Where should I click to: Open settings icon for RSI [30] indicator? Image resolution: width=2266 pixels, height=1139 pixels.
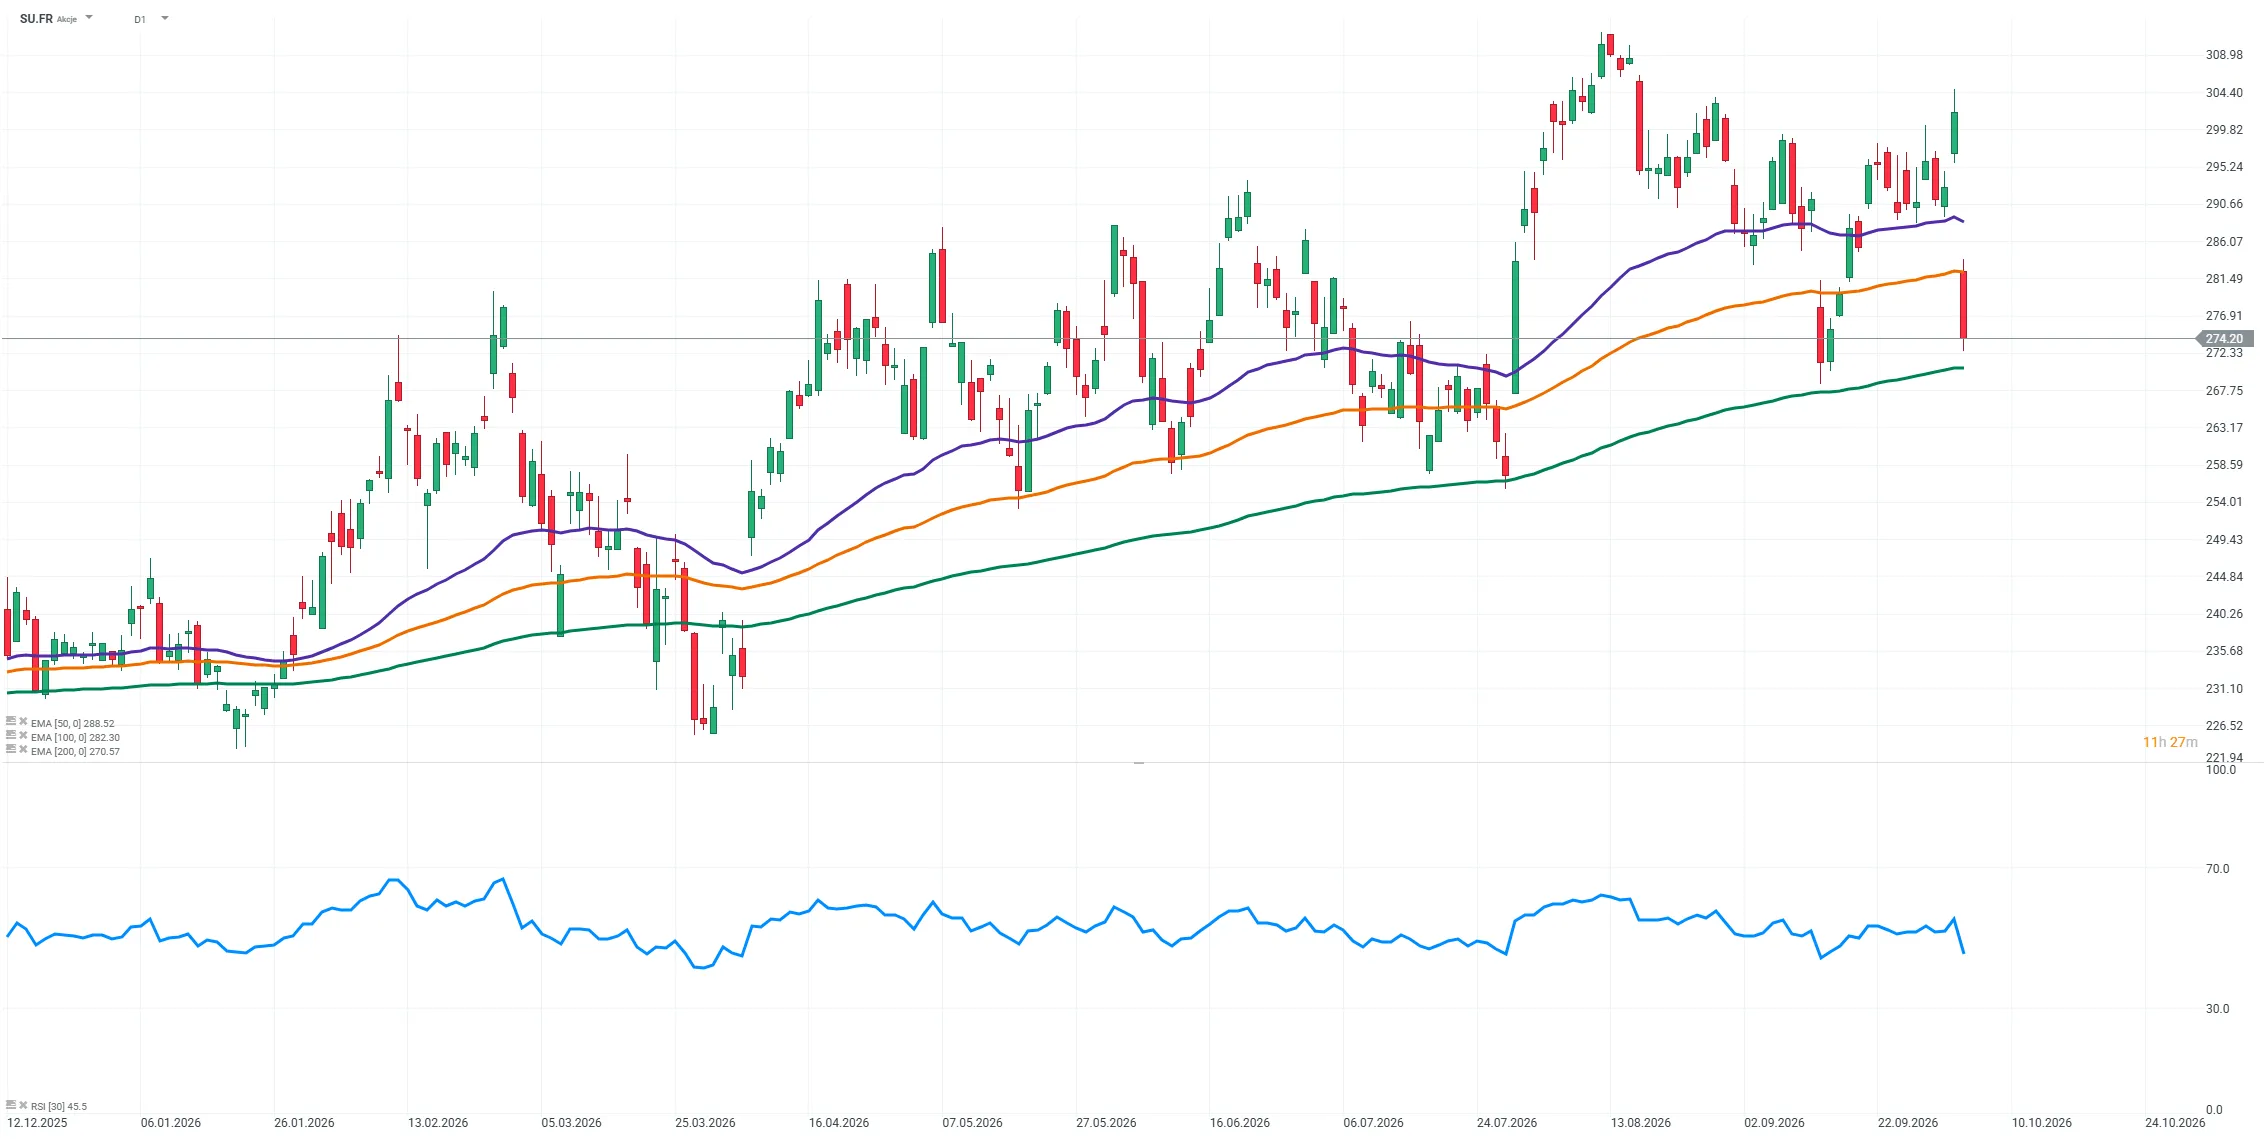tap(11, 1105)
